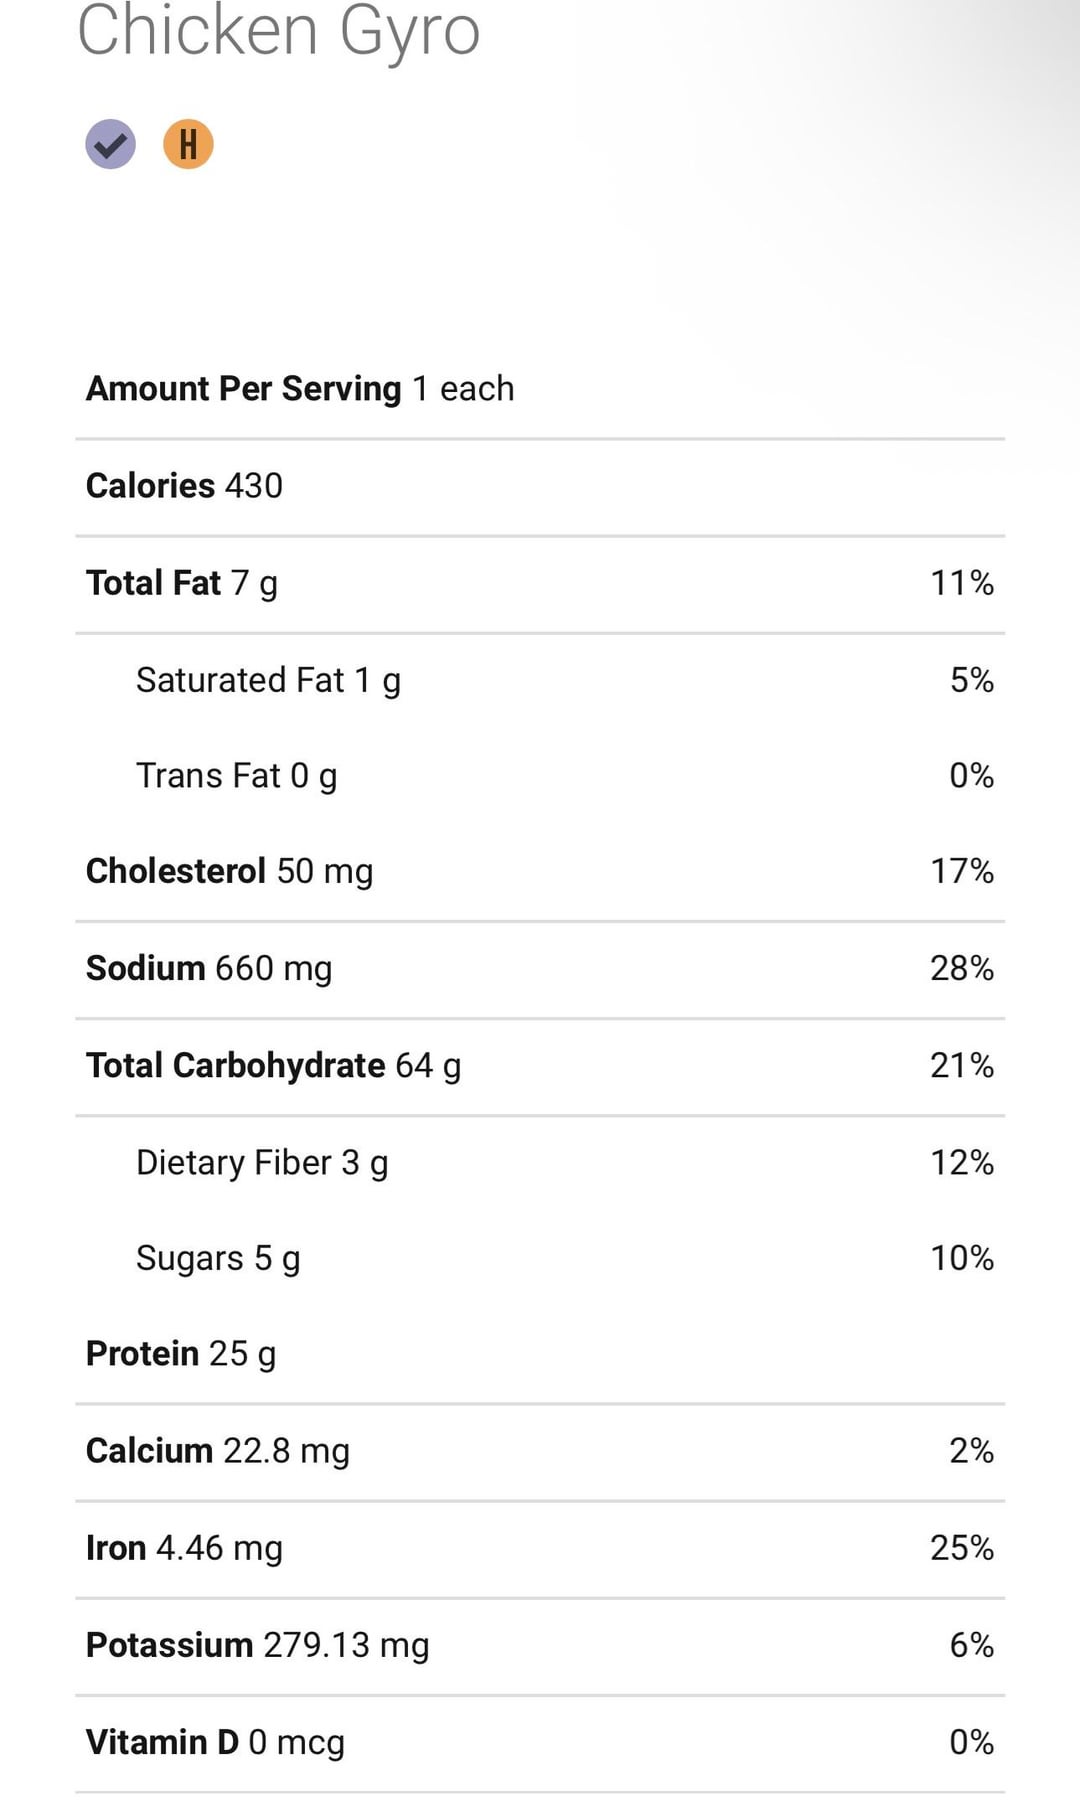
Task: Click the 28% Sodium daily value
Action: point(961,968)
